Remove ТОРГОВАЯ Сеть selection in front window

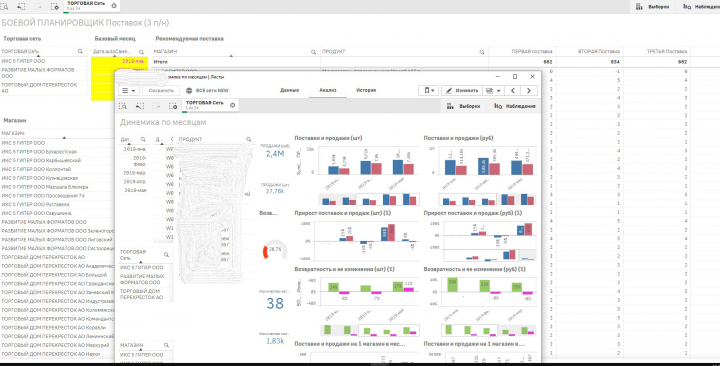(x=232, y=105)
